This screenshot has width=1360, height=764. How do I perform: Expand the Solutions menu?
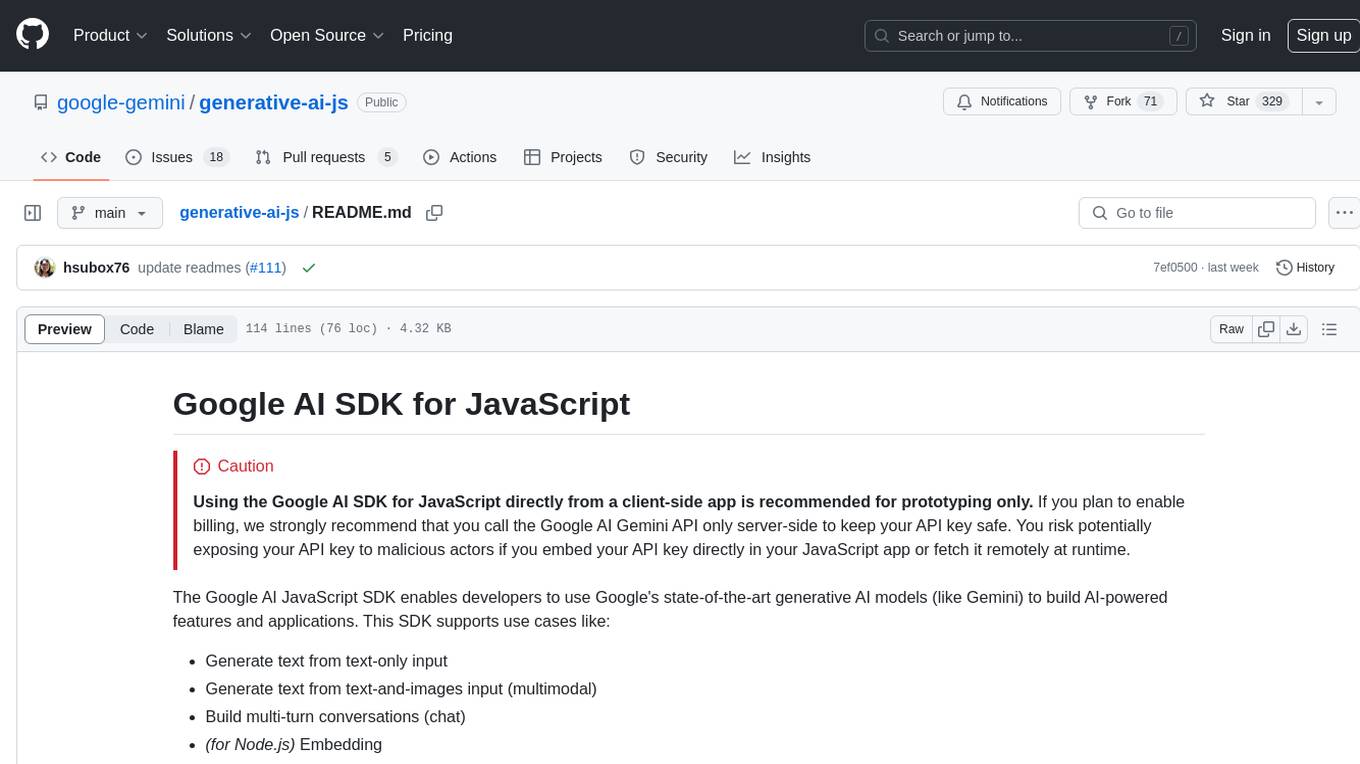click(209, 35)
